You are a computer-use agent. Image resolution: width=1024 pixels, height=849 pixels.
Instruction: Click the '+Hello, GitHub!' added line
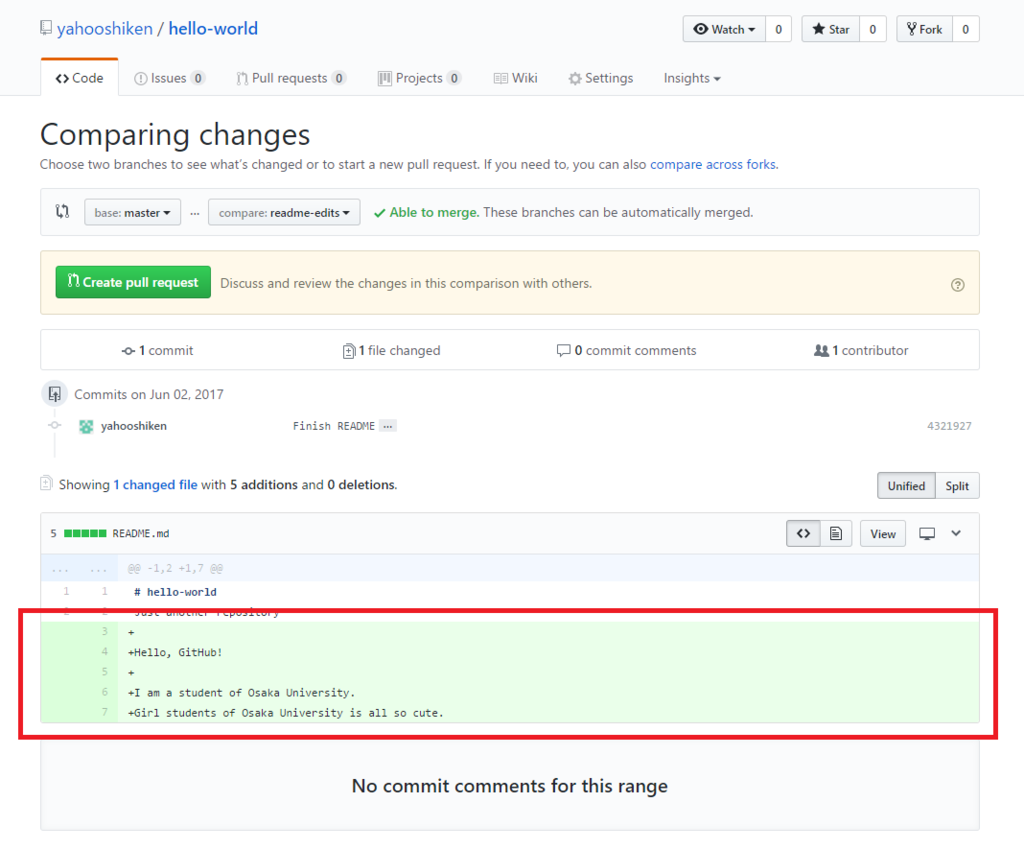(175, 652)
